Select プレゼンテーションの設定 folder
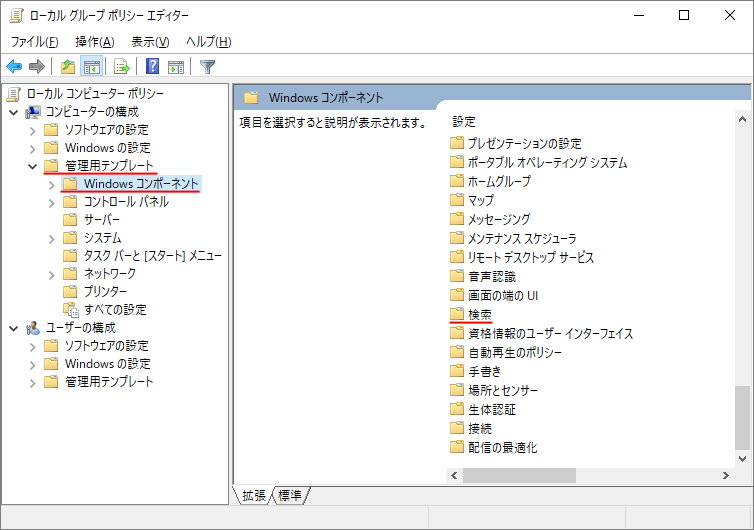The height and width of the screenshot is (530, 754). point(525,143)
